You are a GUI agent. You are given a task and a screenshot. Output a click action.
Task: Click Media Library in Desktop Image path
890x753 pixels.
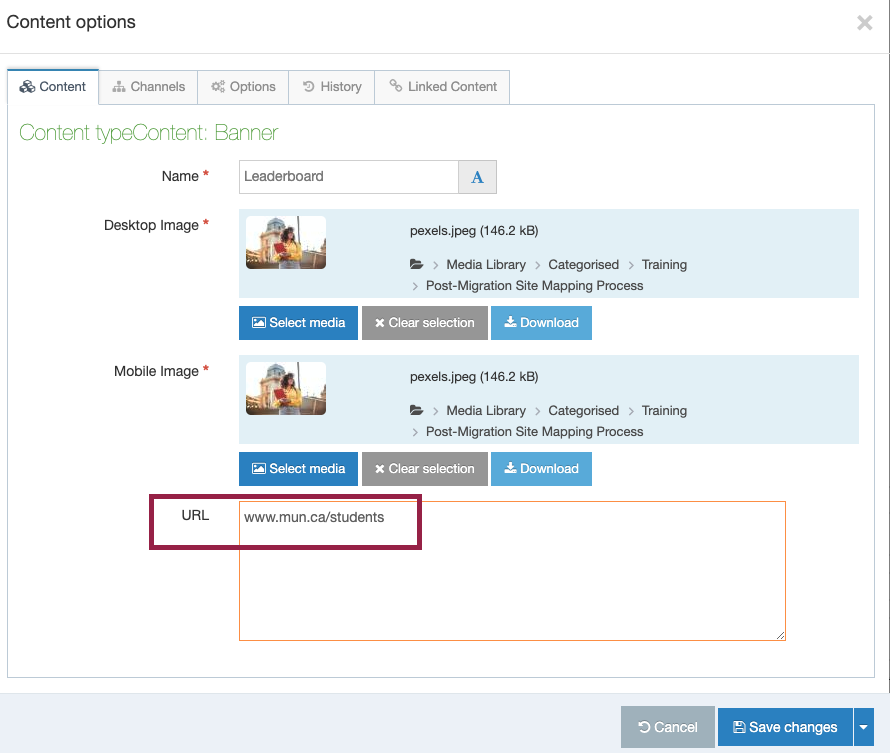click(486, 264)
